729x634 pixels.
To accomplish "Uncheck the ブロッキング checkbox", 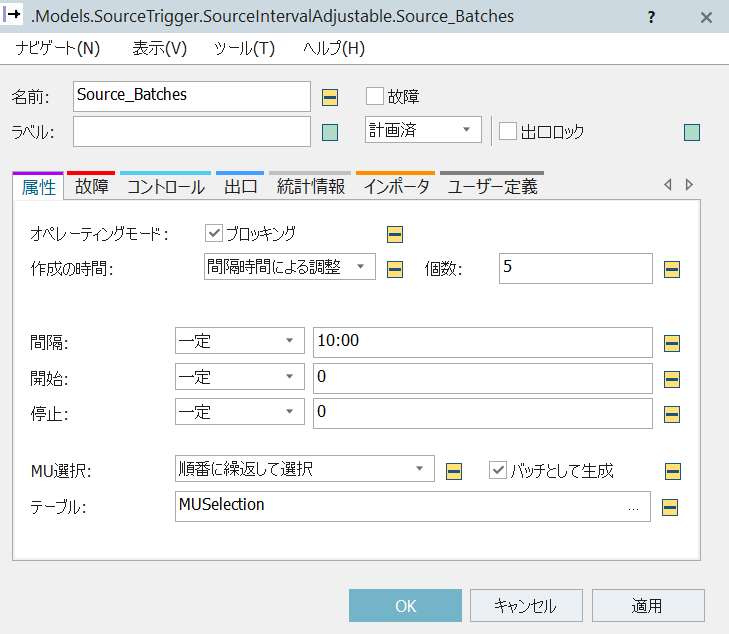I will pyautogui.click(x=214, y=233).
